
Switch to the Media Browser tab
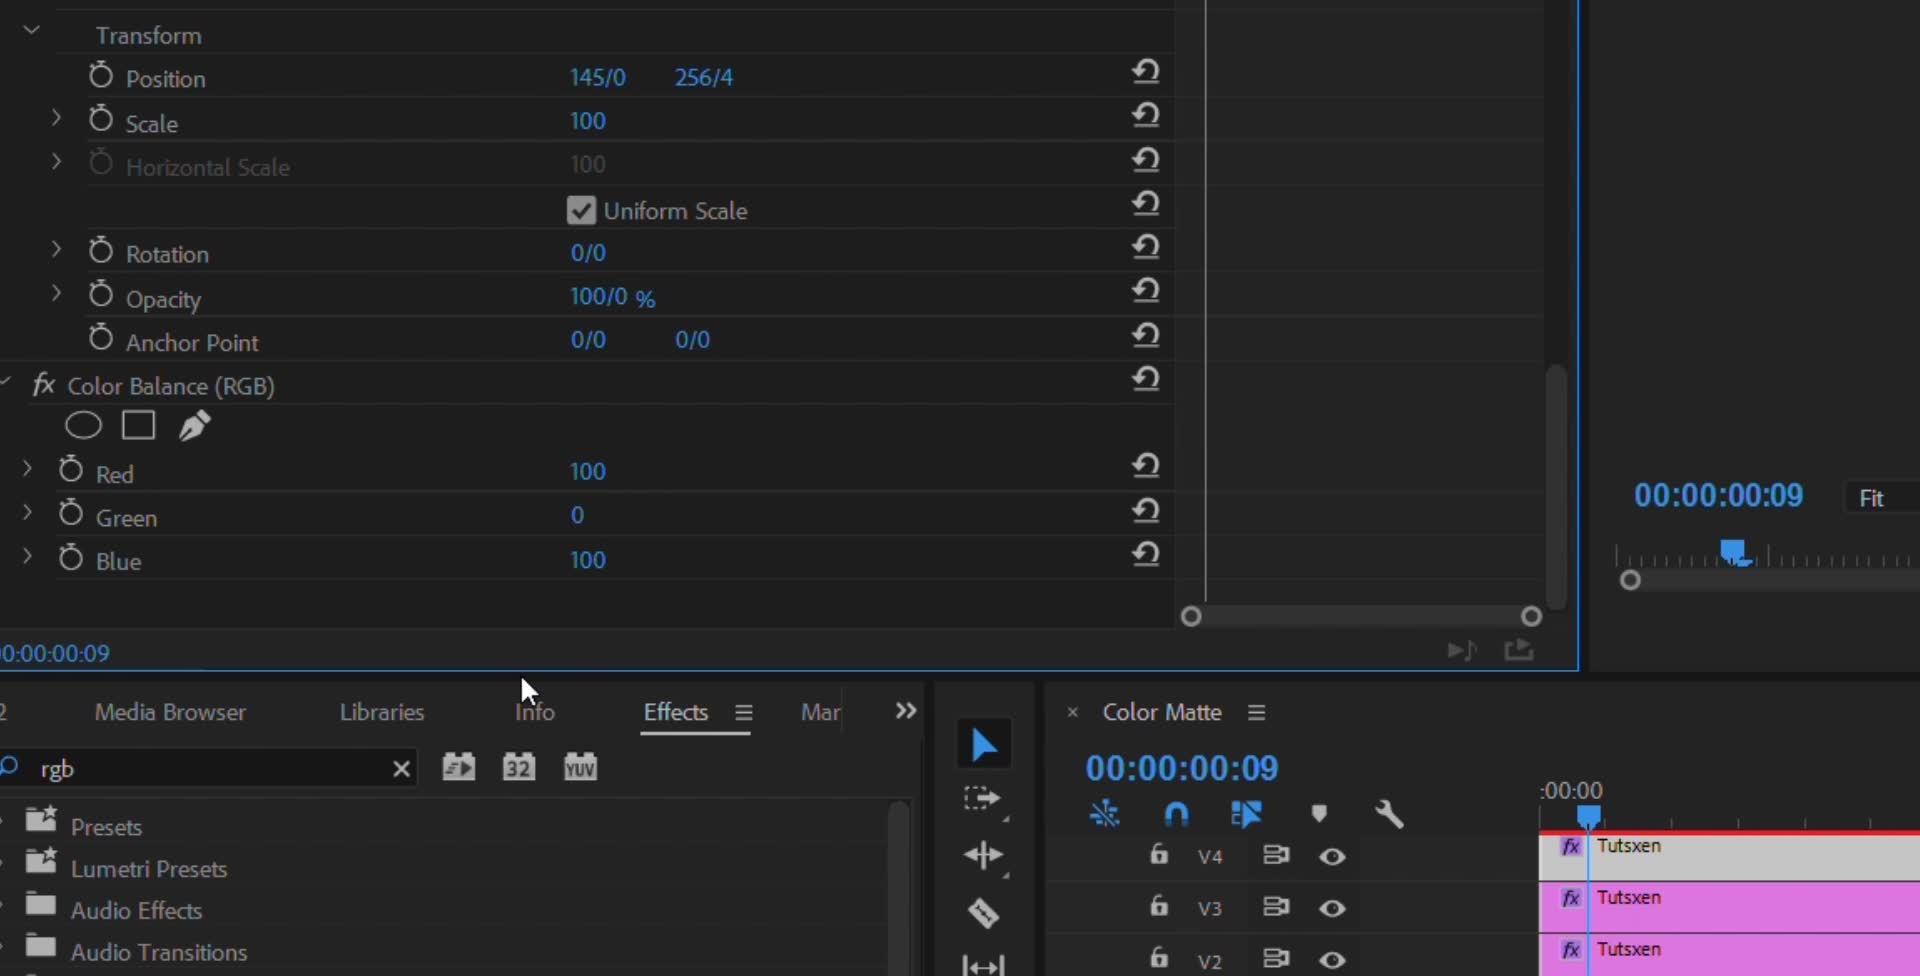click(170, 712)
